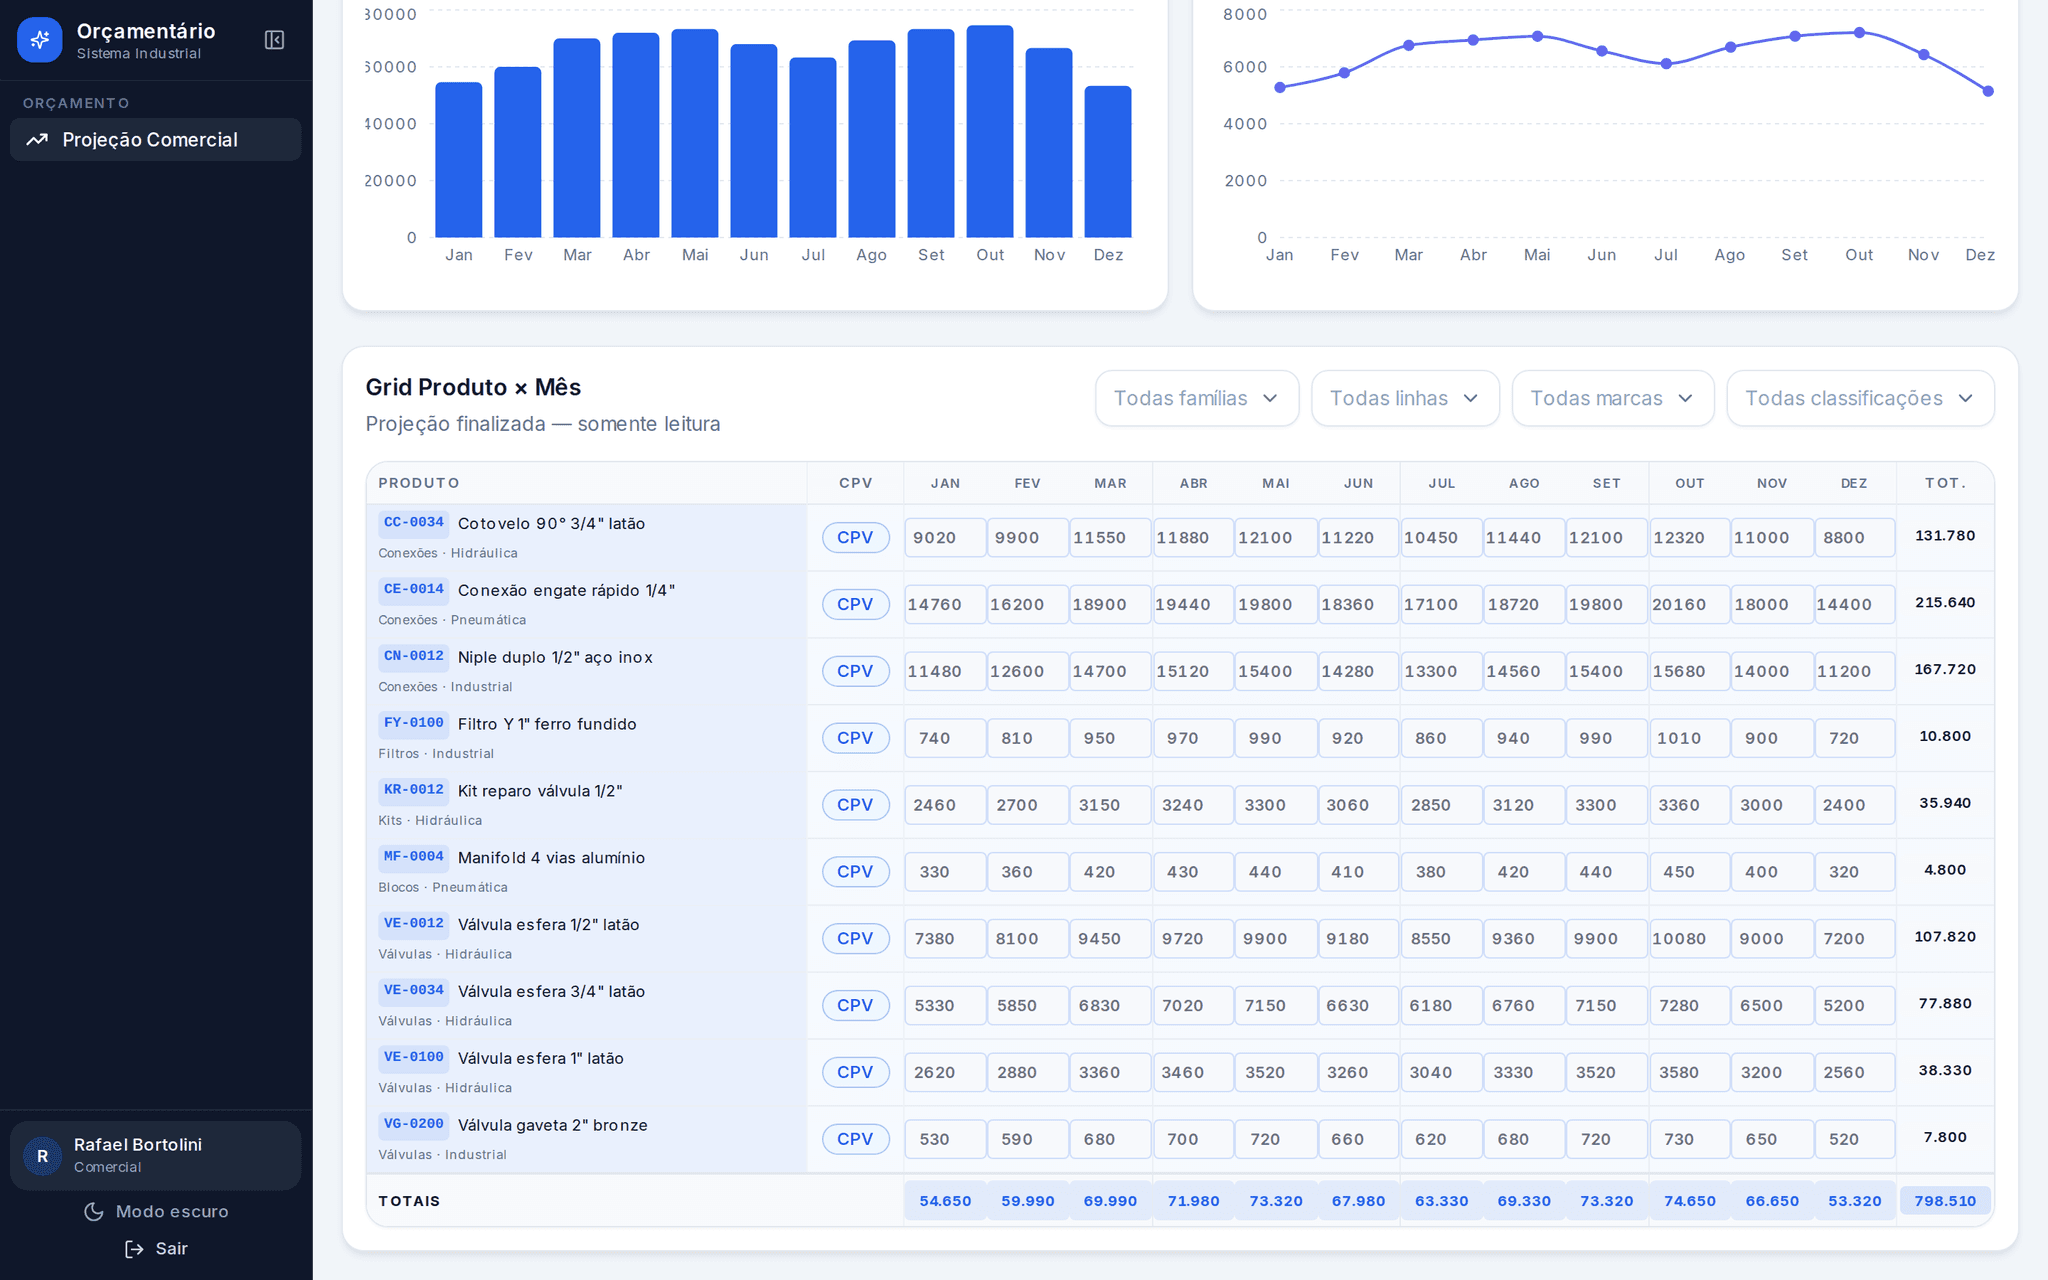The height and width of the screenshot is (1280, 2048).
Task: Click the FY-0100 product code tag
Action: pyautogui.click(x=413, y=723)
